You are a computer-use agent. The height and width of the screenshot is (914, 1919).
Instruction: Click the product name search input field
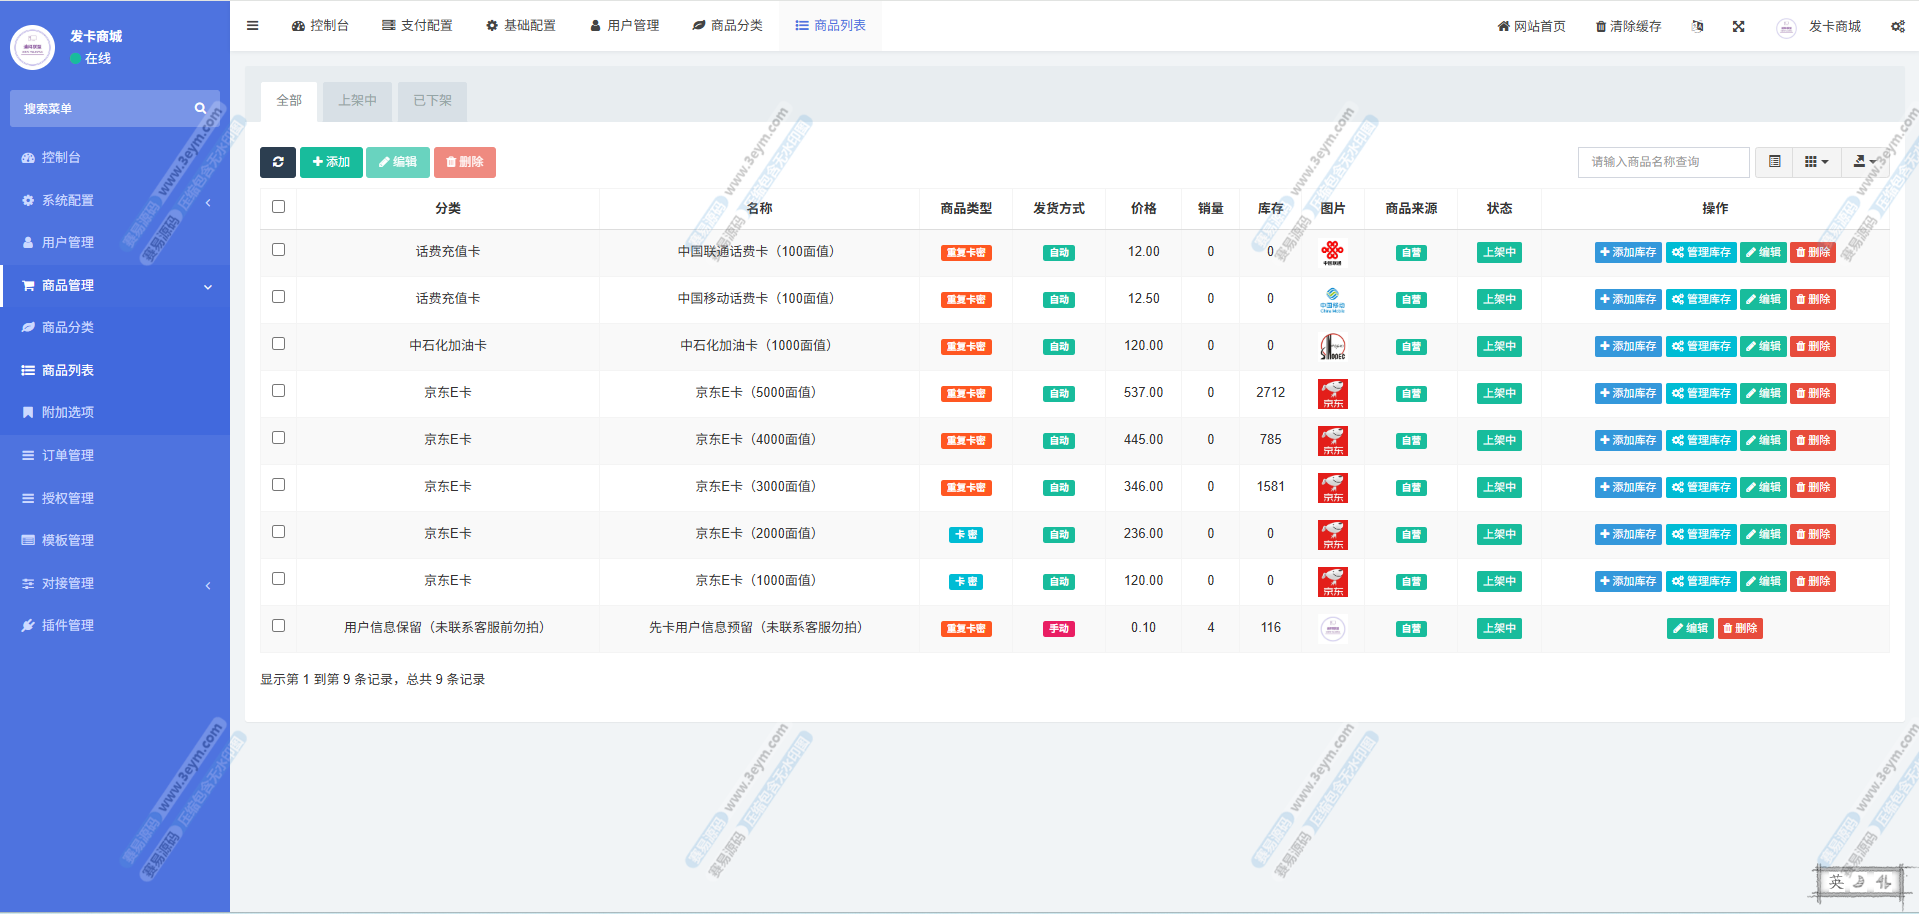(x=1663, y=162)
